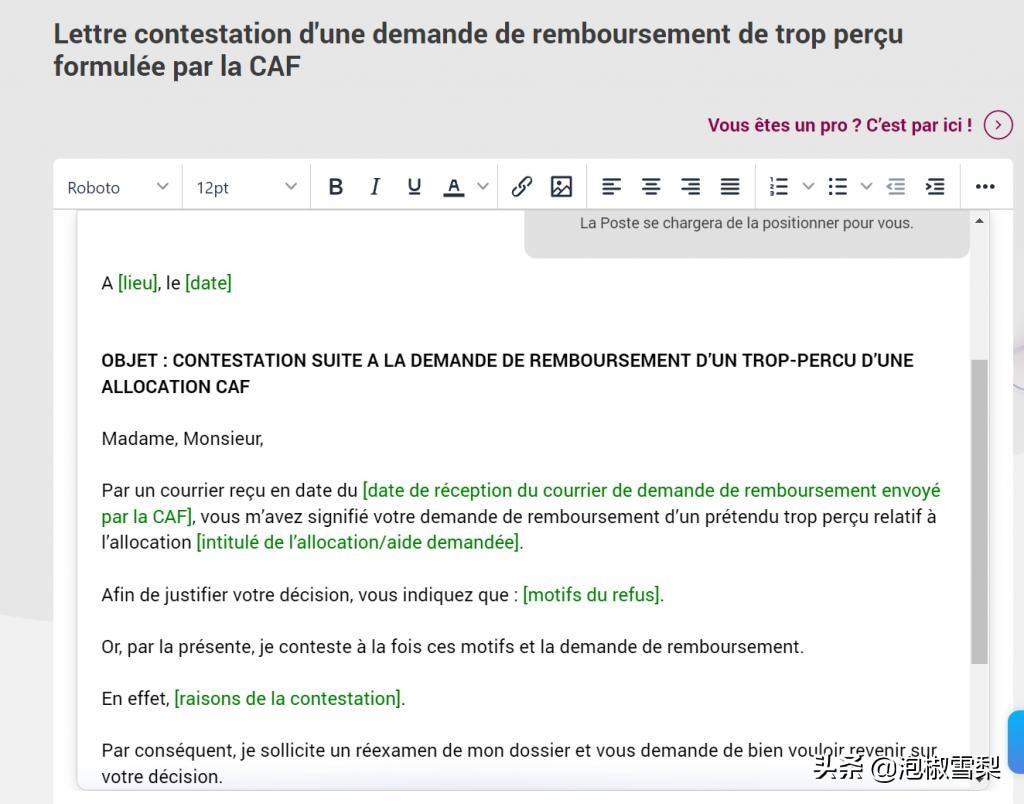Apply the text color button
Viewport: 1024px width, 804px height.
(454, 187)
